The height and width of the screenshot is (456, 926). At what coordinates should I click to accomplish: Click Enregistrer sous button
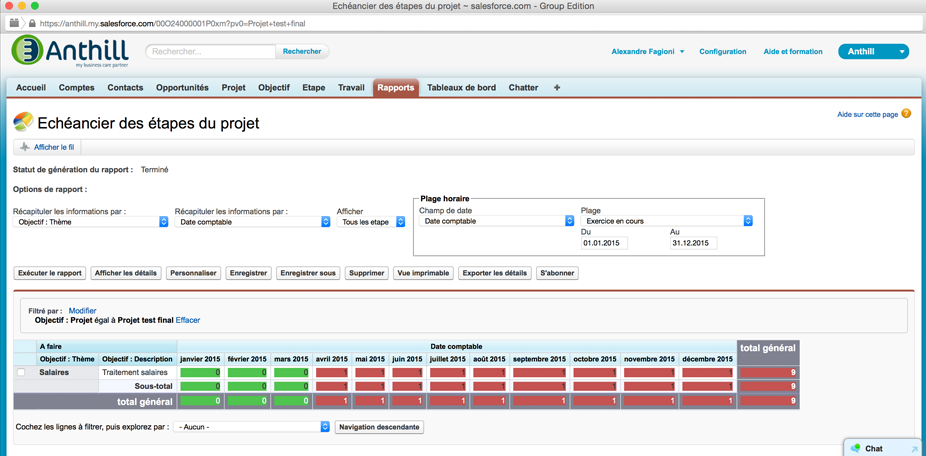[308, 273]
